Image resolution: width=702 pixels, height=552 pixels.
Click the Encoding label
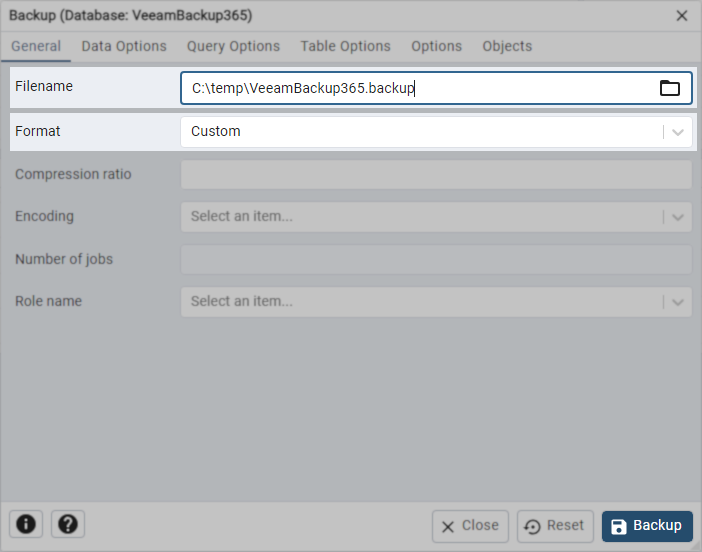pyautogui.click(x=44, y=216)
